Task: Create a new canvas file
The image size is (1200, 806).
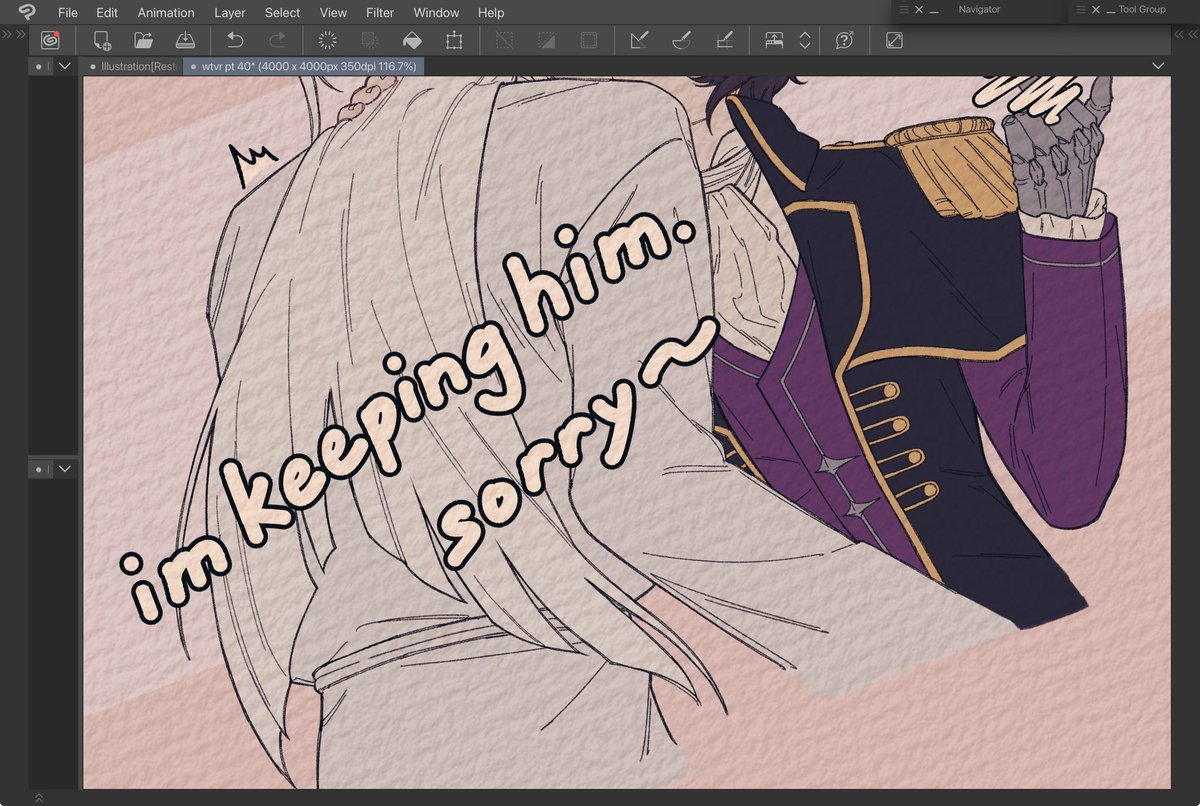Action: (x=102, y=41)
